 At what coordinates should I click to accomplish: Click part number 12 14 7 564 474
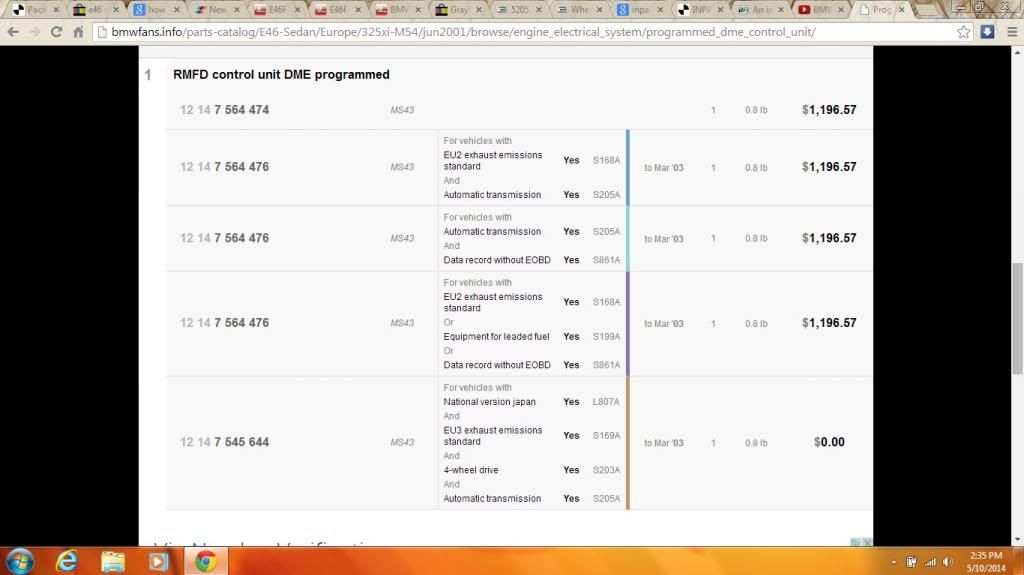coord(225,110)
